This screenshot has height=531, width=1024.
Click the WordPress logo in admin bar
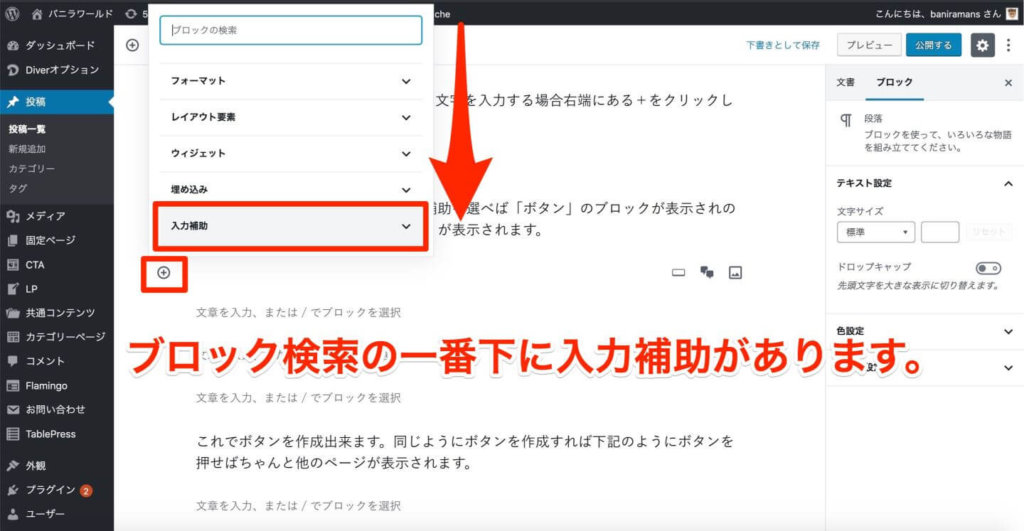click(12, 13)
